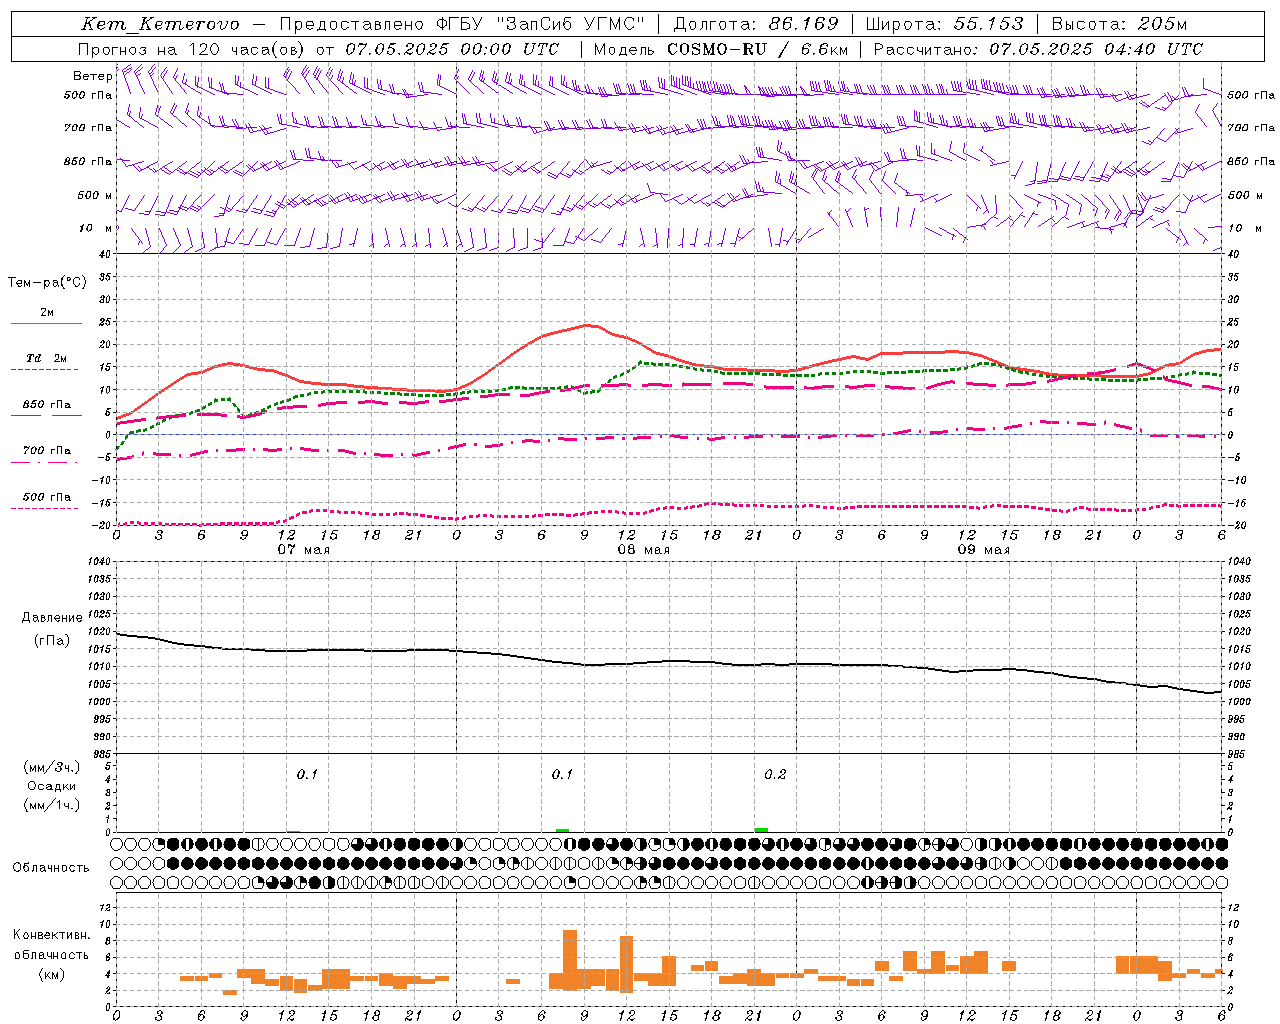The image size is (1280, 1024).
Task: Click the 500 гПа dotted legend line sample
Action: tap(44, 509)
